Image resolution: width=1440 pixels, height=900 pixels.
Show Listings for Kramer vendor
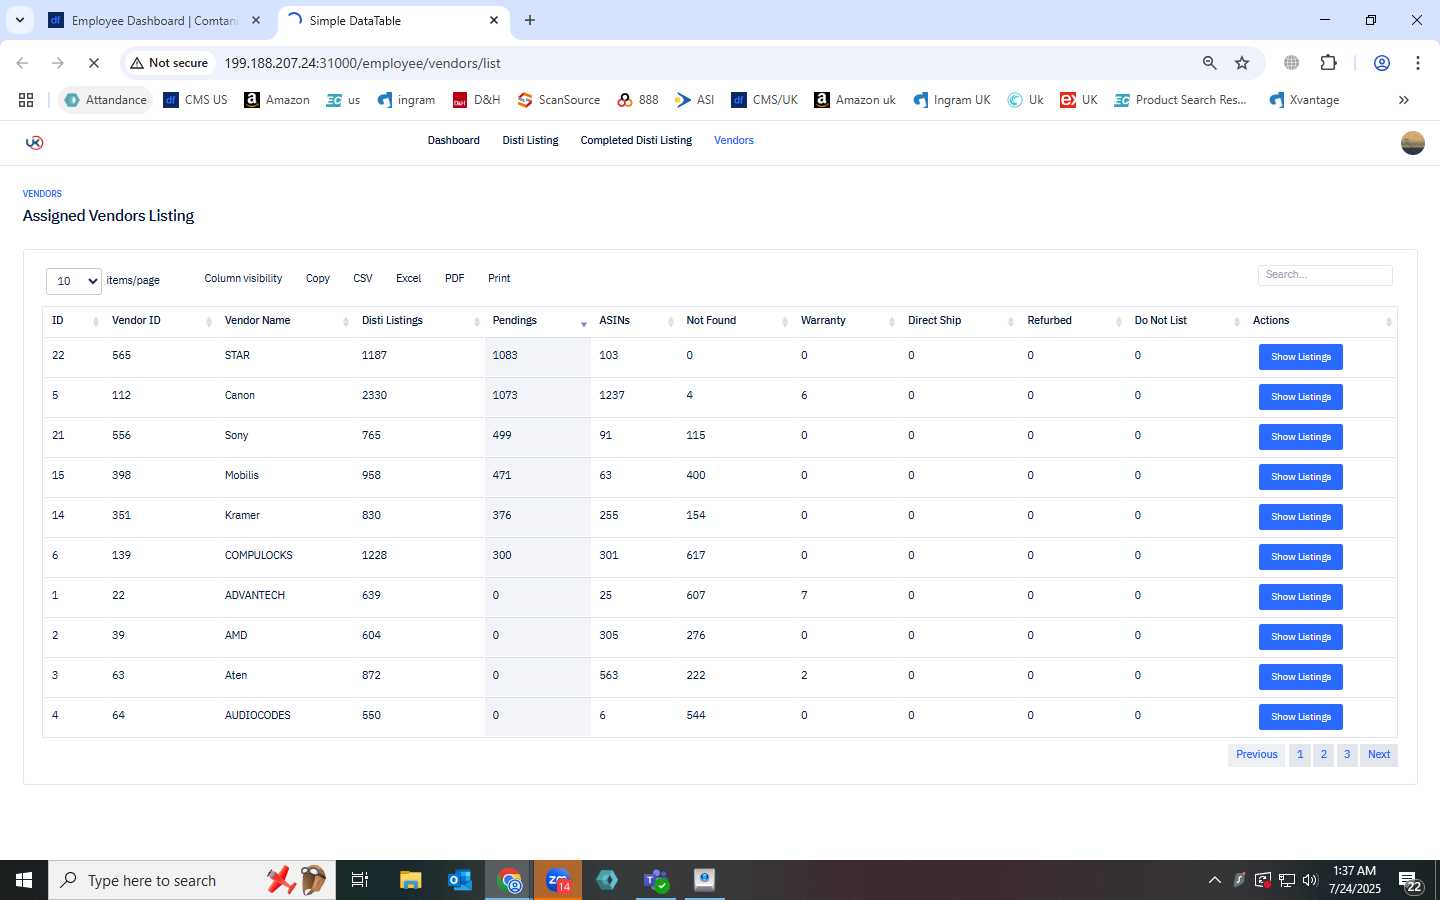[1300, 517]
